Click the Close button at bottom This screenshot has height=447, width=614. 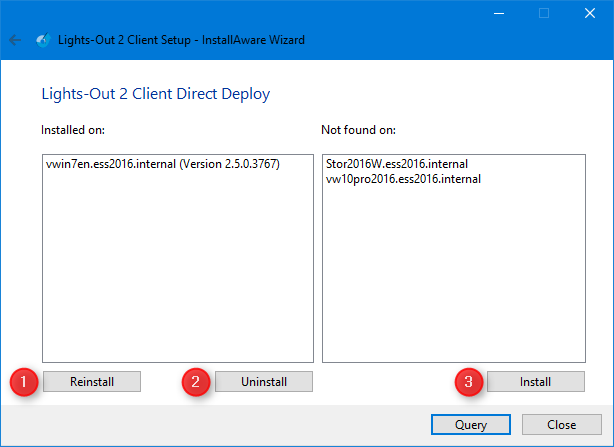562,425
